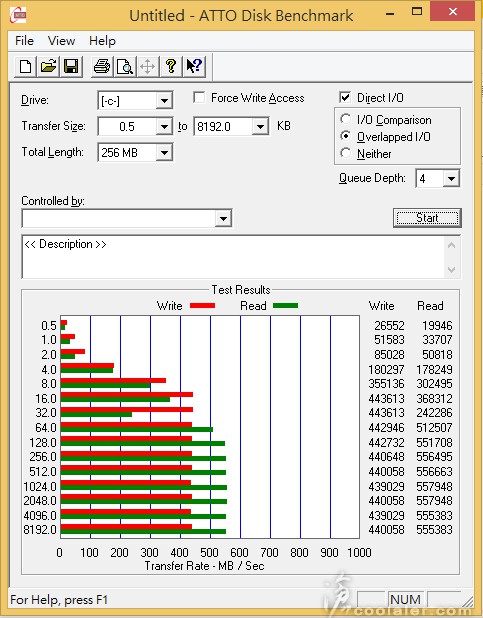Image resolution: width=483 pixels, height=618 pixels.
Task: Enable the Force Write Access checkbox
Action: (x=199, y=97)
